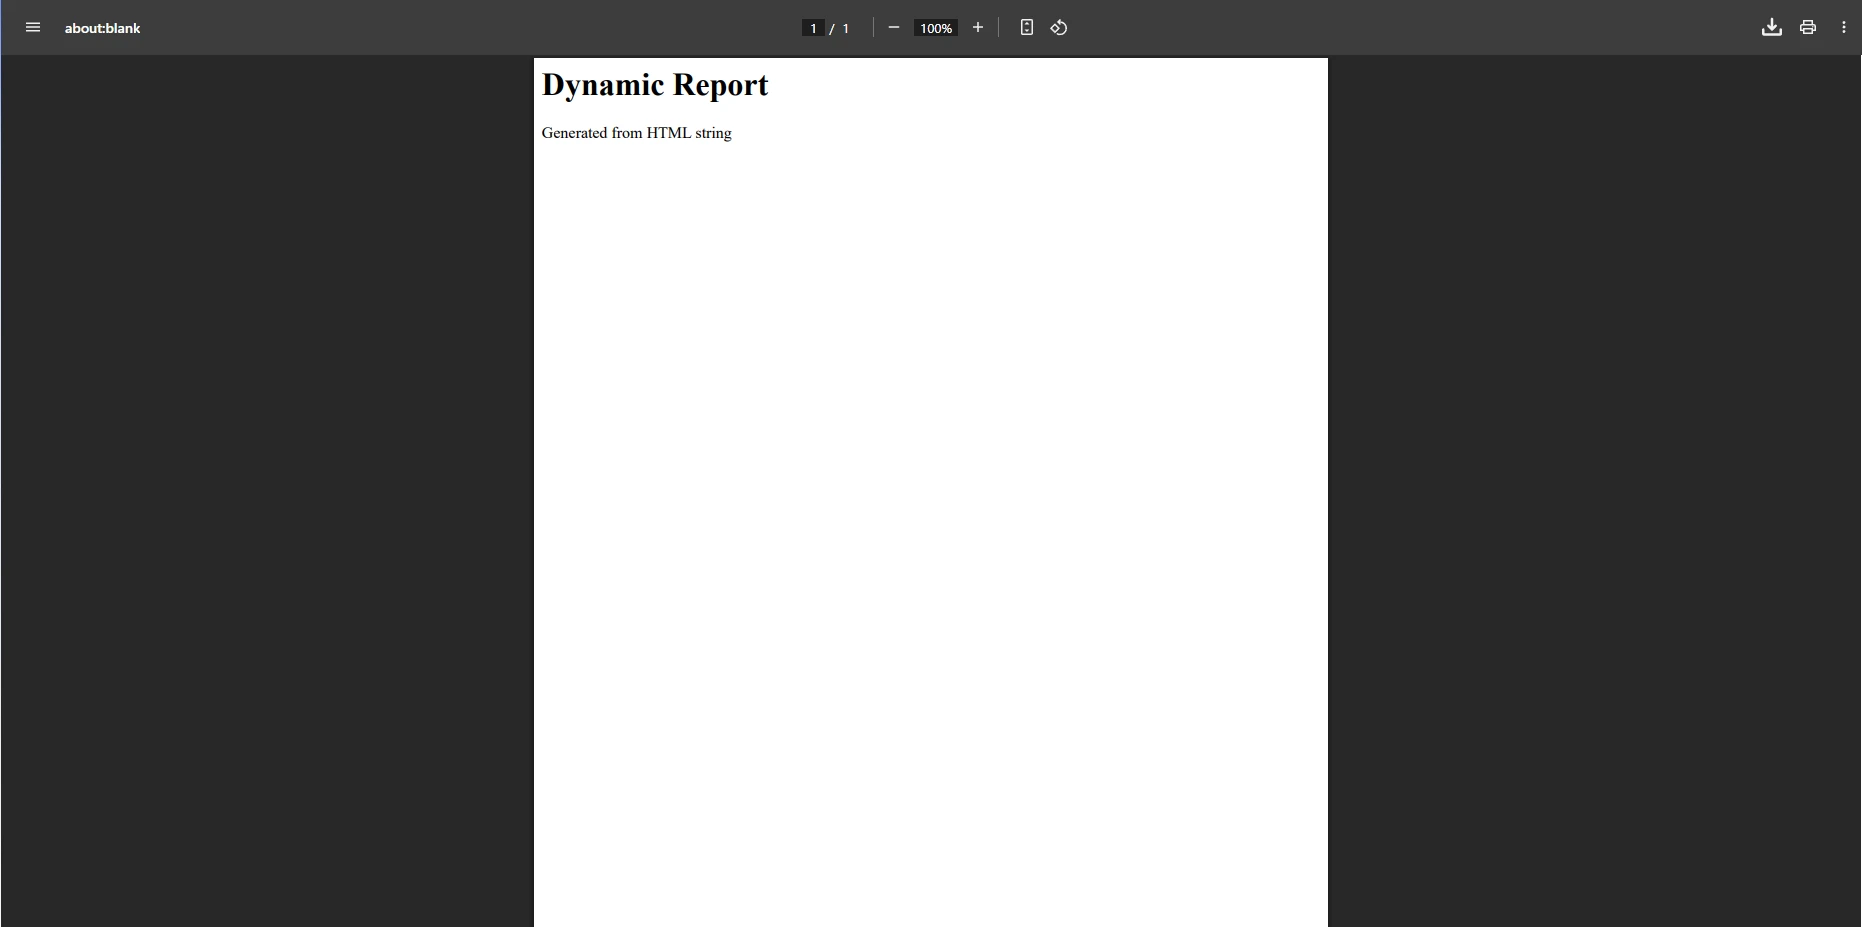Toggle the sidebar with the hamburger menu icon
Viewport: 1862px width, 927px height.
coord(33,28)
